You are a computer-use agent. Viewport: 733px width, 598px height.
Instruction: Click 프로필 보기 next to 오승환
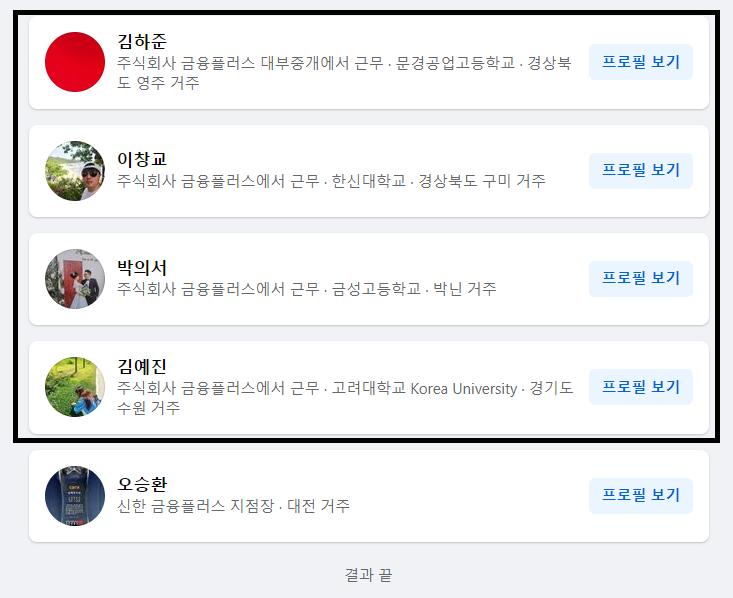(x=640, y=496)
